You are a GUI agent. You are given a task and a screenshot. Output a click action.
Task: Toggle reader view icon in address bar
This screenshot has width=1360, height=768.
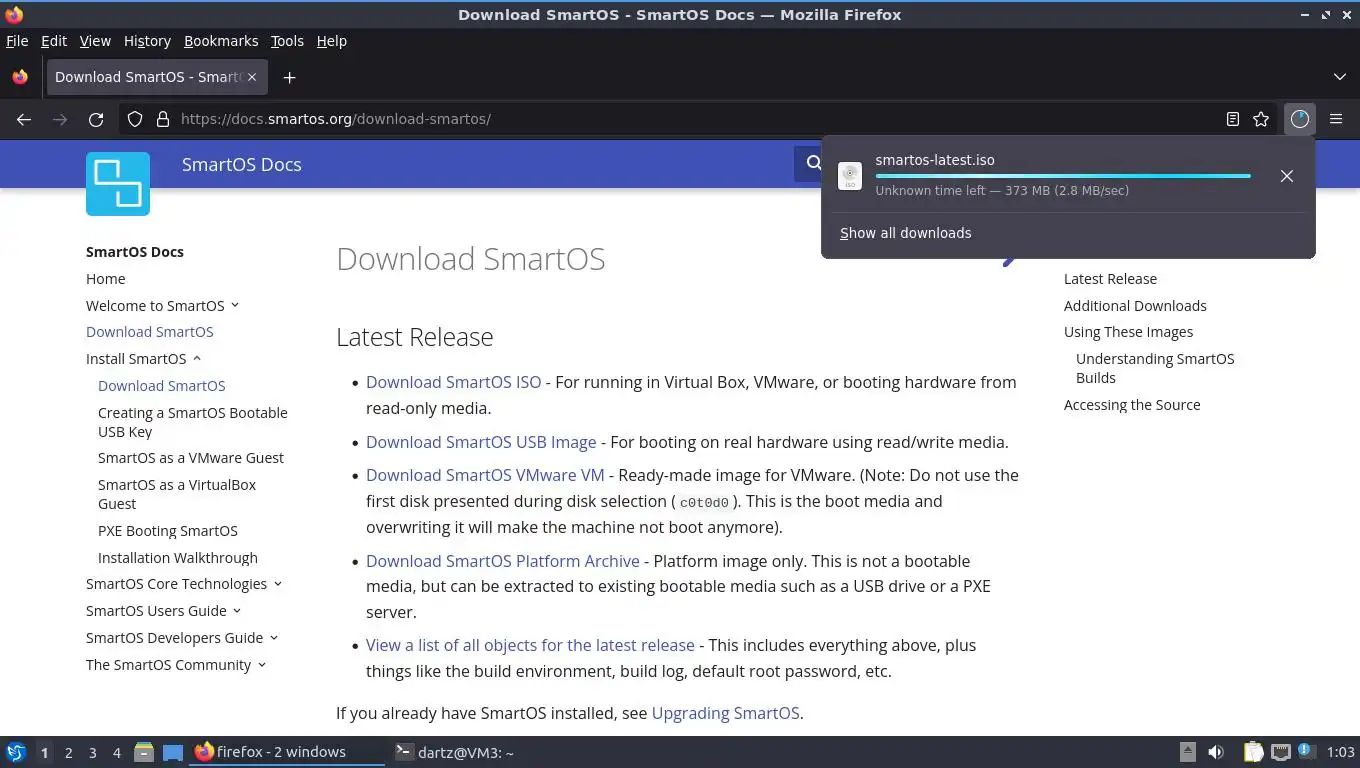tap(1233, 119)
